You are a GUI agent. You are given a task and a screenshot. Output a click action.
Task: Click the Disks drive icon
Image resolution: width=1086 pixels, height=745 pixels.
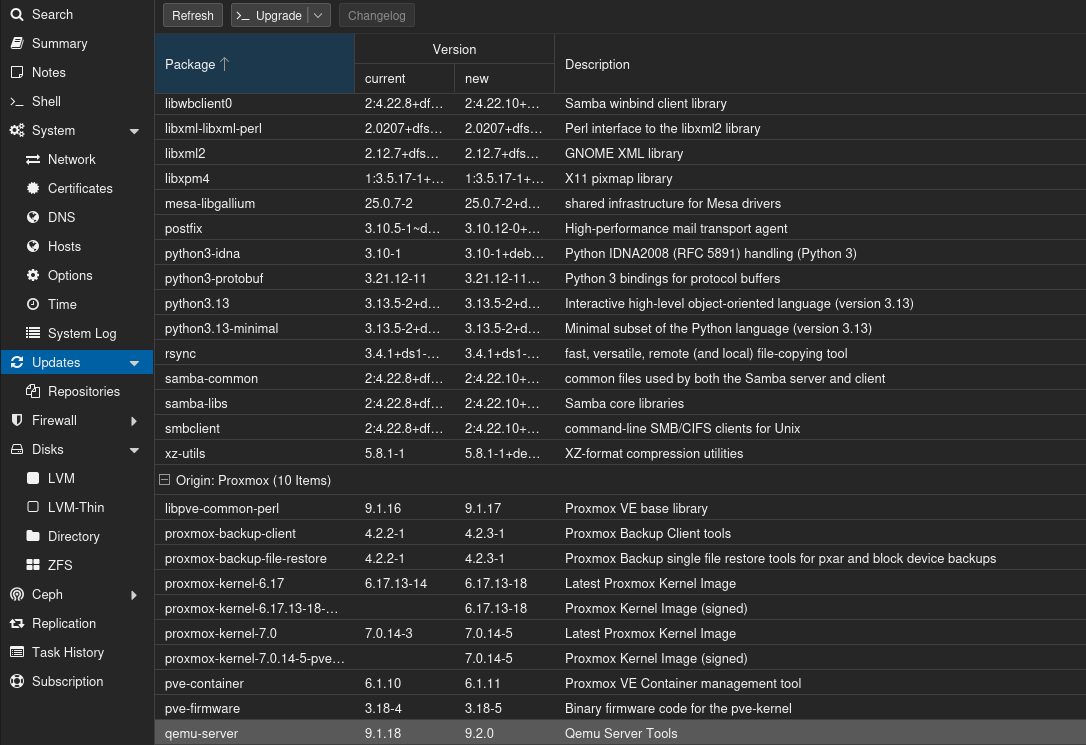(17, 449)
